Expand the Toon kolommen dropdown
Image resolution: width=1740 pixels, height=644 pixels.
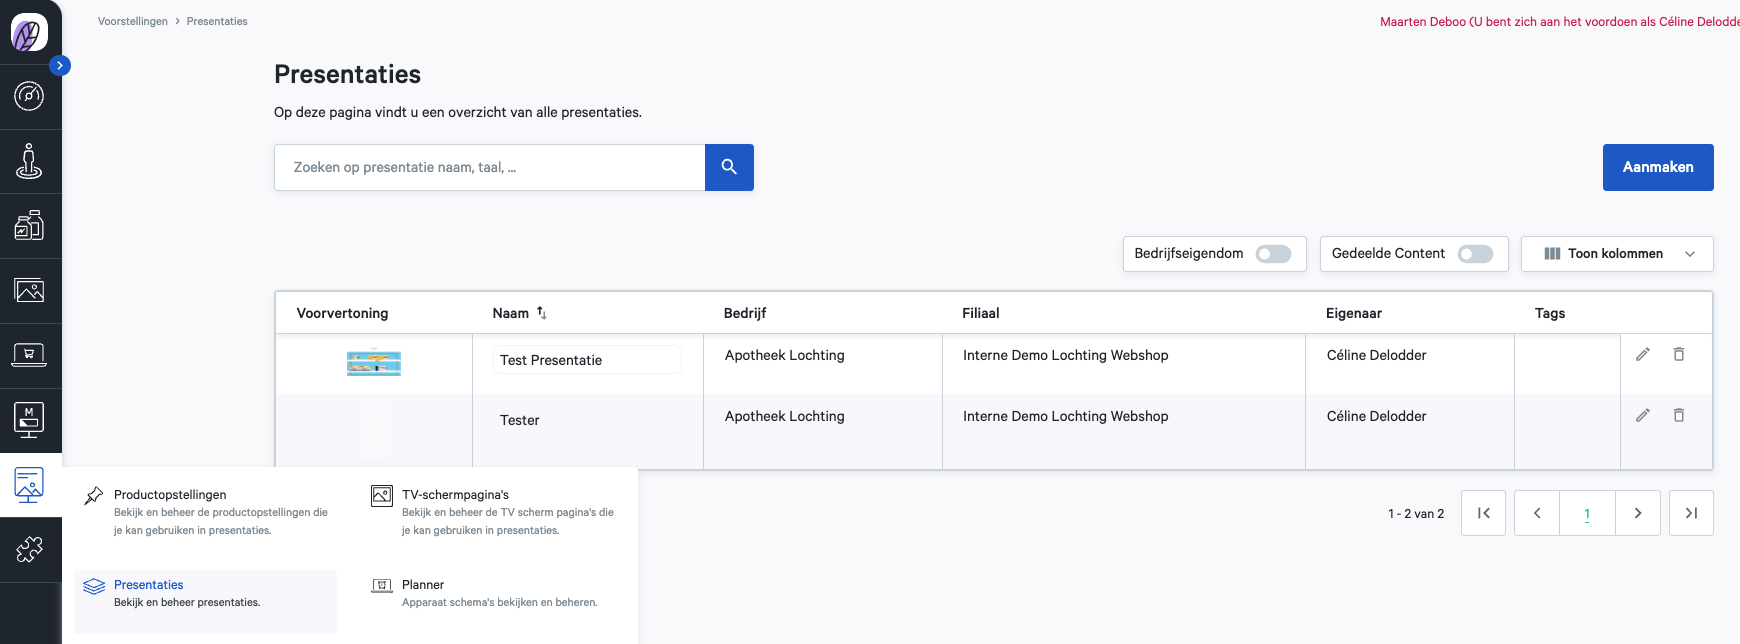(x=1616, y=254)
